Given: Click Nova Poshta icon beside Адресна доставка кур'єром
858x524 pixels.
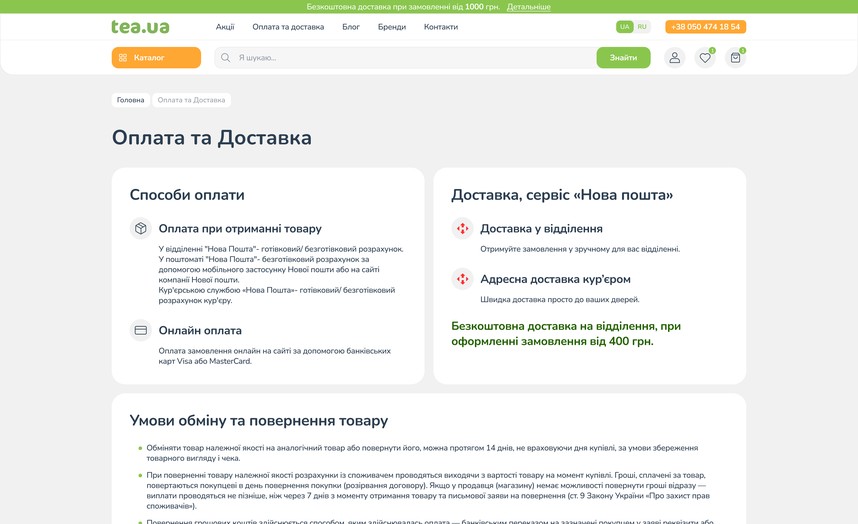Looking at the screenshot, I should (x=462, y=279).
